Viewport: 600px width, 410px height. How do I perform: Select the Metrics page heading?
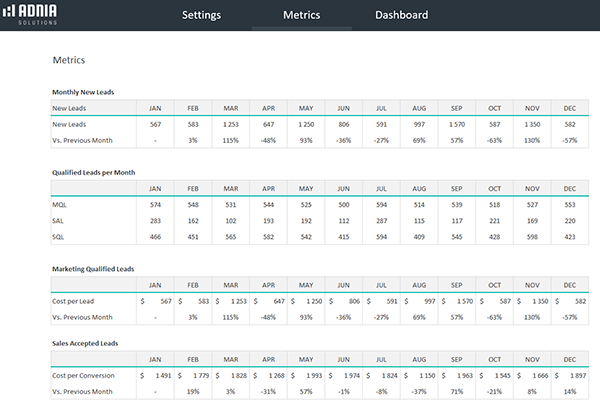coord(68,60)
